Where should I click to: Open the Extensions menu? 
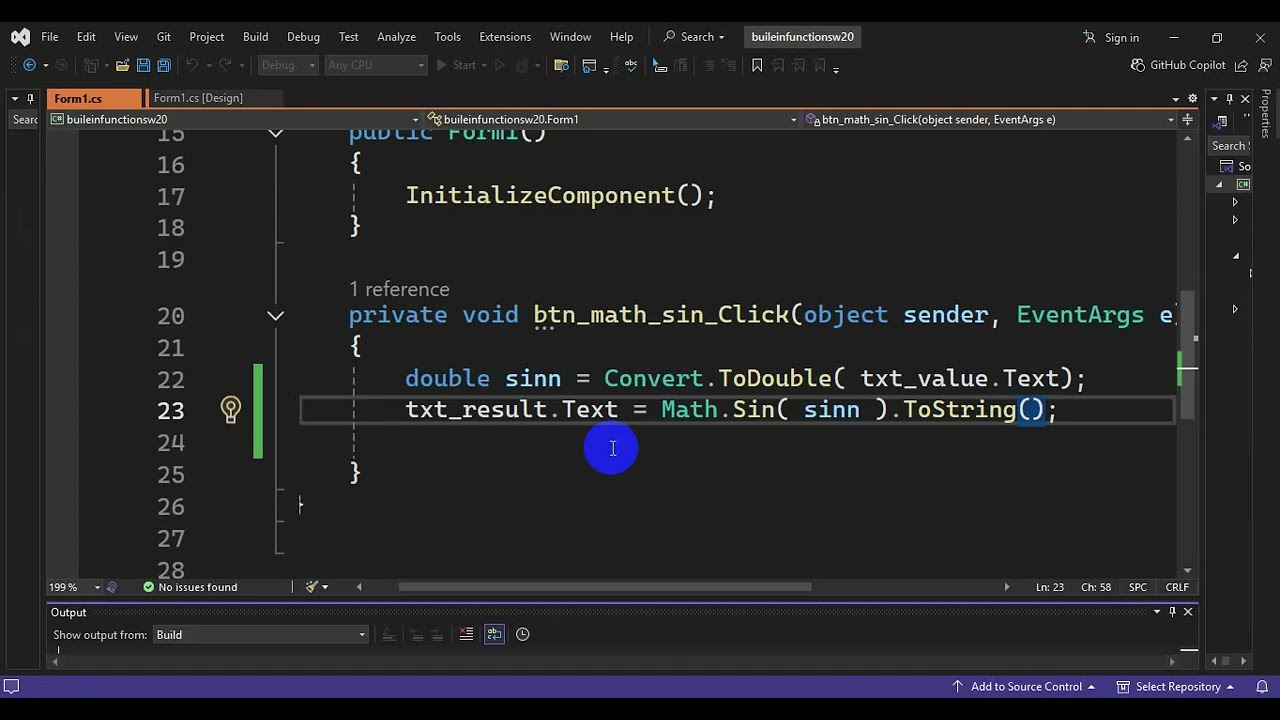pos(505,37)
